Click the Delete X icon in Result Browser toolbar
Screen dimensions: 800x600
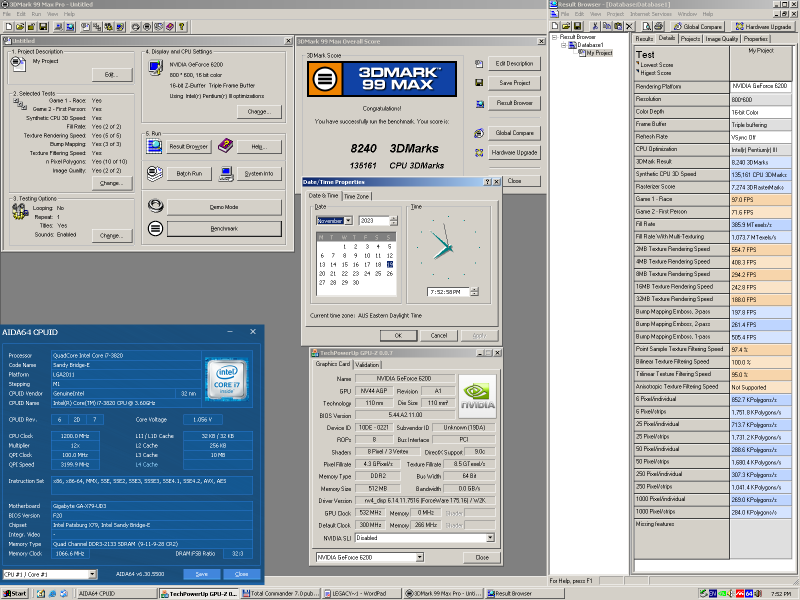pyautogui.click(x=629, y=26)
